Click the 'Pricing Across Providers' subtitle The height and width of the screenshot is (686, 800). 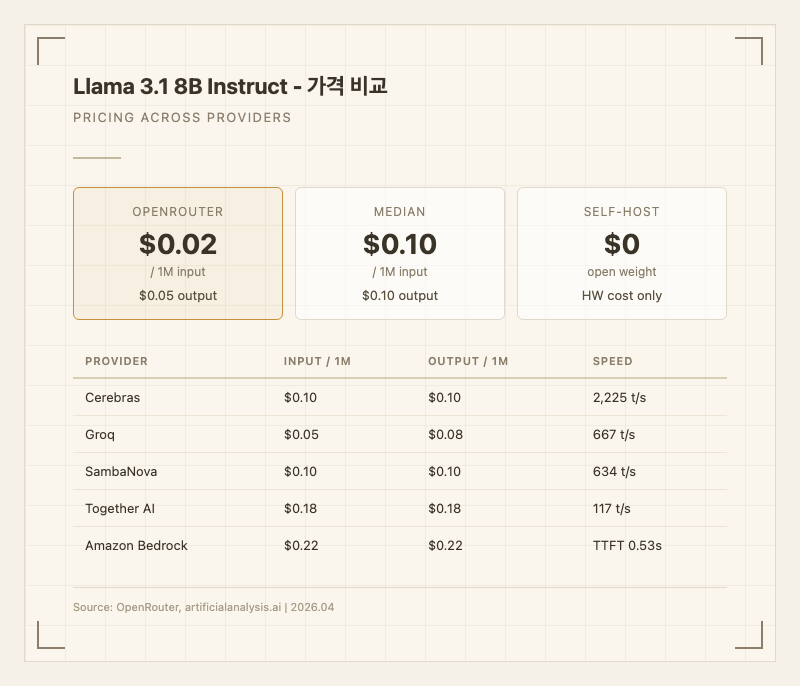click(182, 117)
